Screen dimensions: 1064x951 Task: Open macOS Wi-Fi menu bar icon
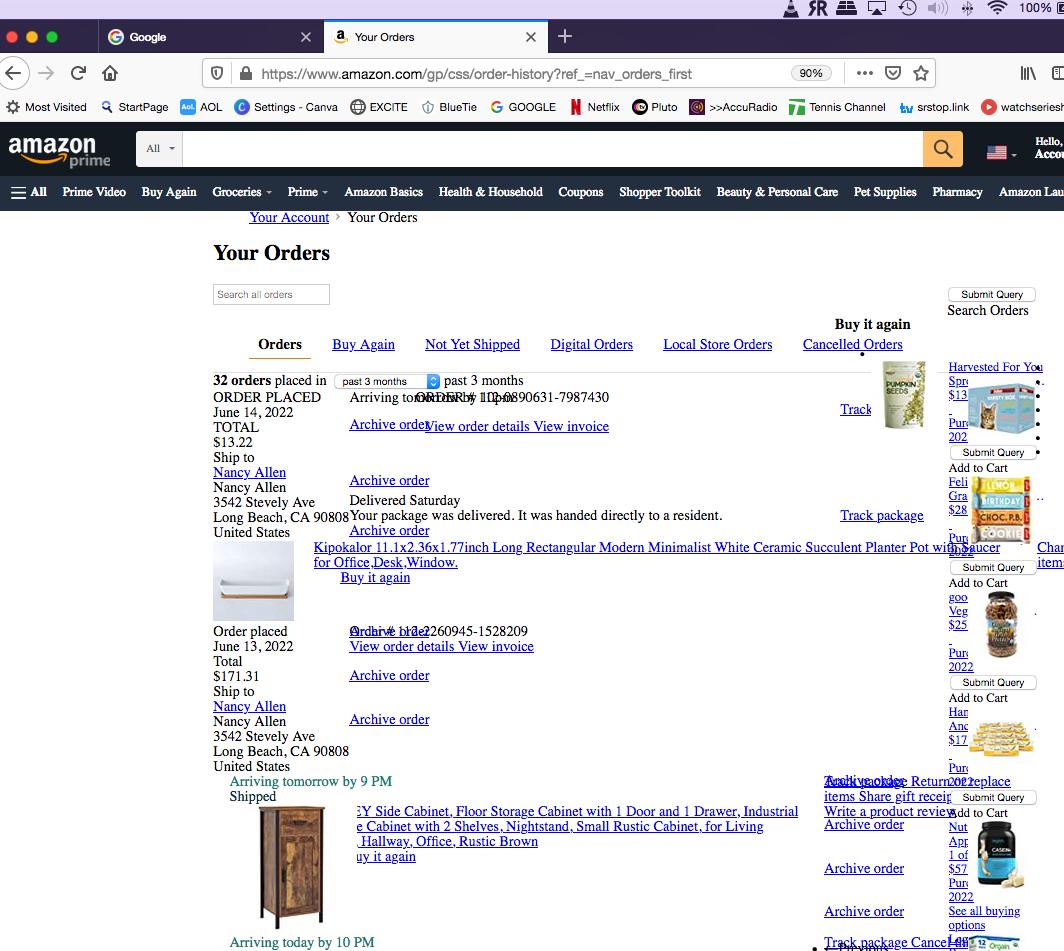[x=997, y=8]
